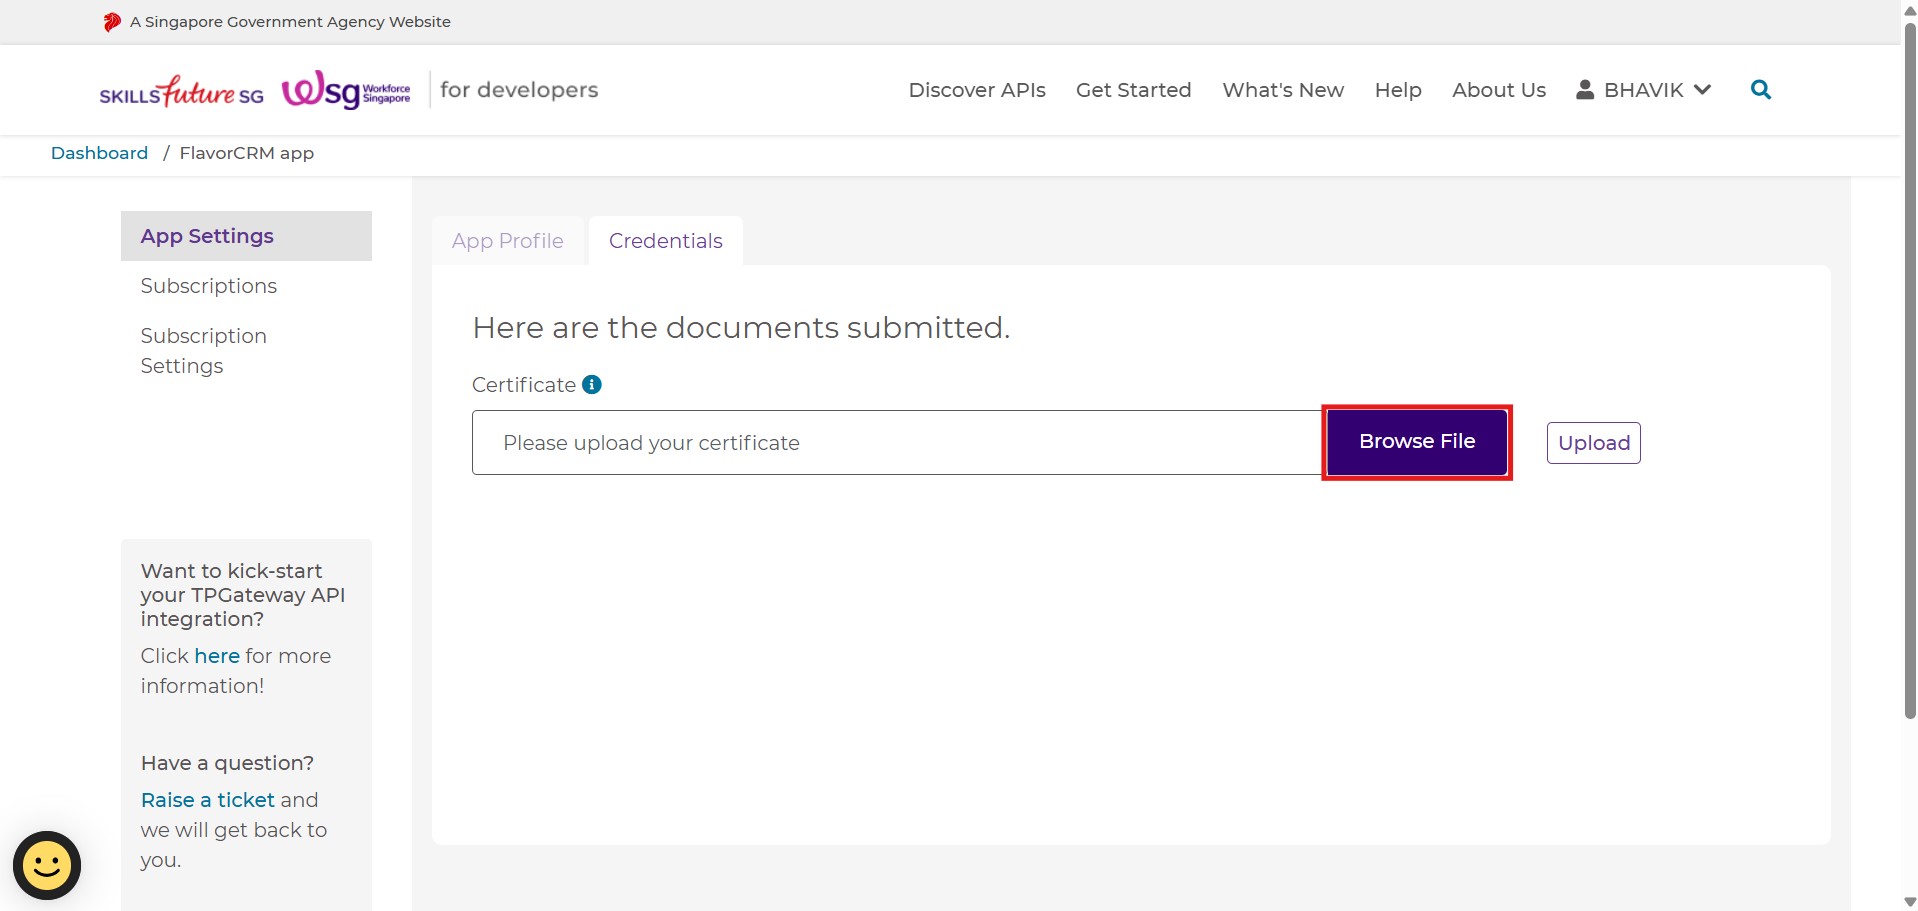Select the Credentials tab
The height and width of the screenshot is (911, 1918).
665,241
